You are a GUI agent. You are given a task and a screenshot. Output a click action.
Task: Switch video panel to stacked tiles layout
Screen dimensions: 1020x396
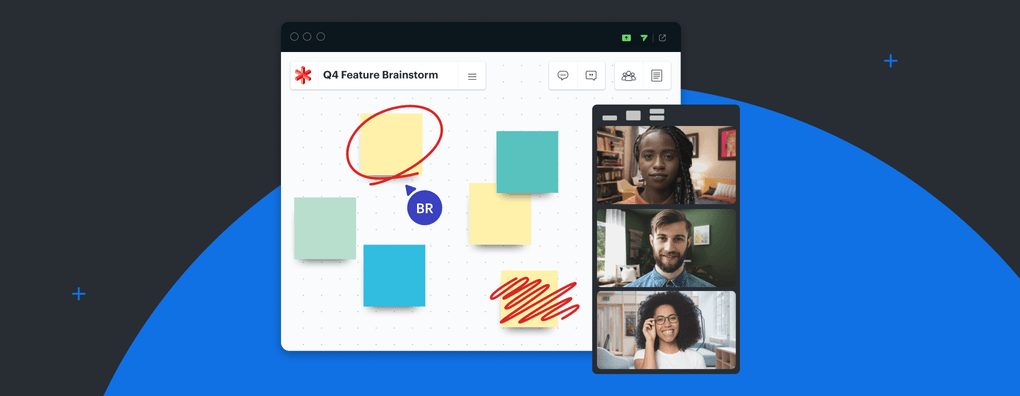pos(657,115)
